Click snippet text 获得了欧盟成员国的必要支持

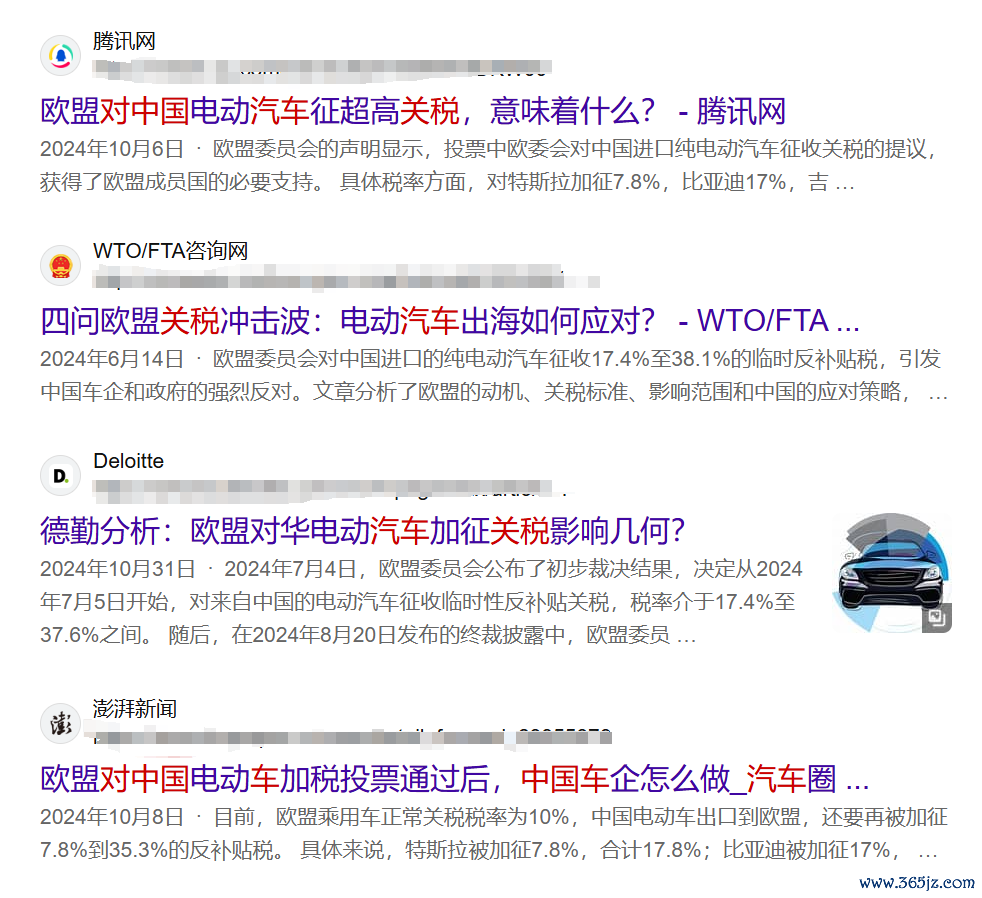click(177, 182)
